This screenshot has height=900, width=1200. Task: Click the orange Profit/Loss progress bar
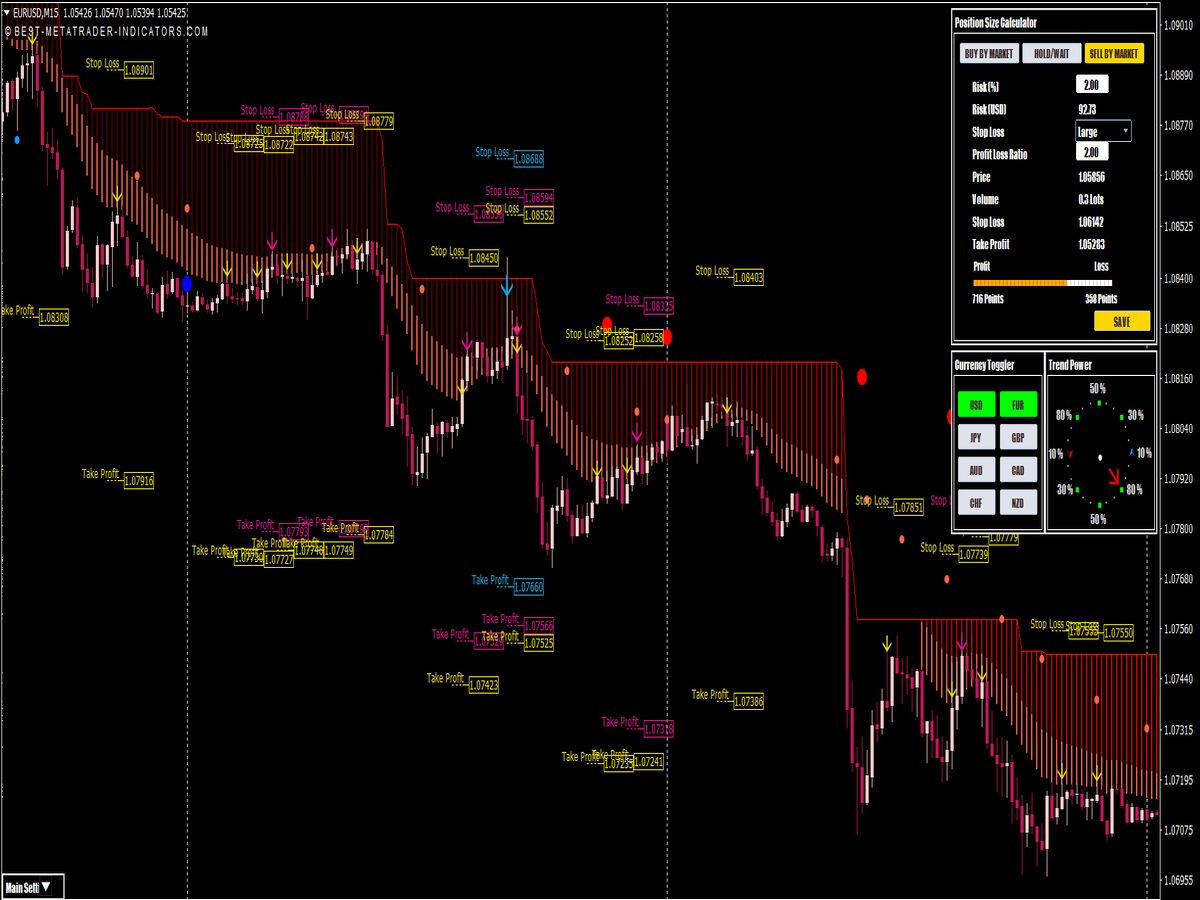point(1020,284)
